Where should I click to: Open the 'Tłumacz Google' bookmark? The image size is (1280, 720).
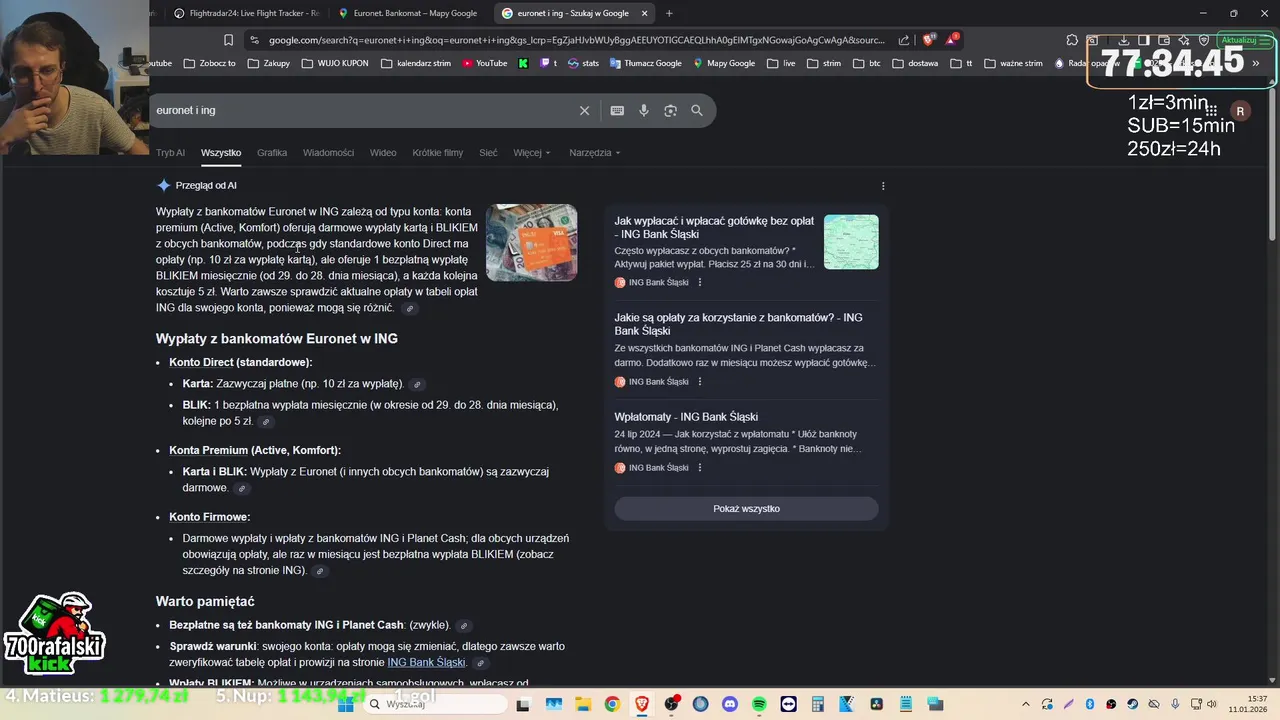[644, 63]
